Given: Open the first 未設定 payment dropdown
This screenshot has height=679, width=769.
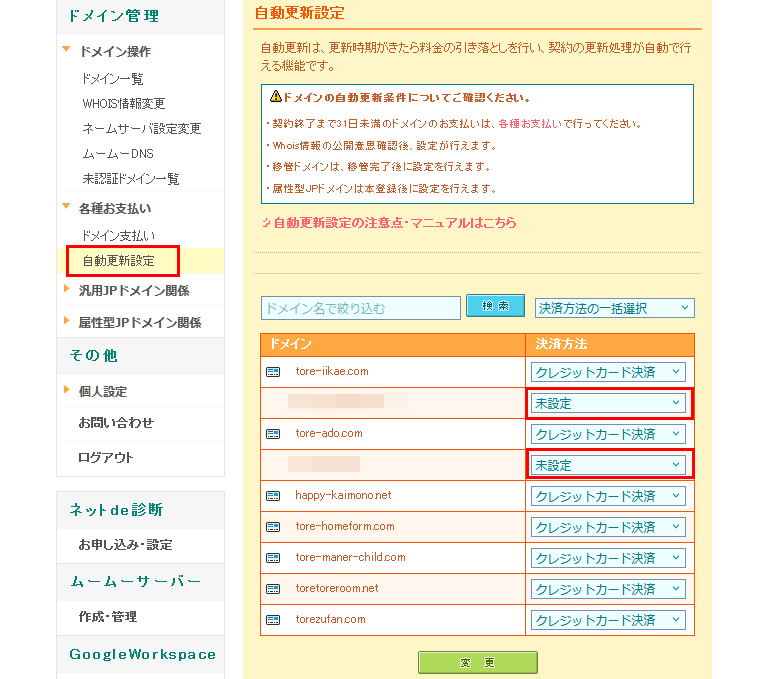Looking at the screenshot, I should click(x=608, y=404).
